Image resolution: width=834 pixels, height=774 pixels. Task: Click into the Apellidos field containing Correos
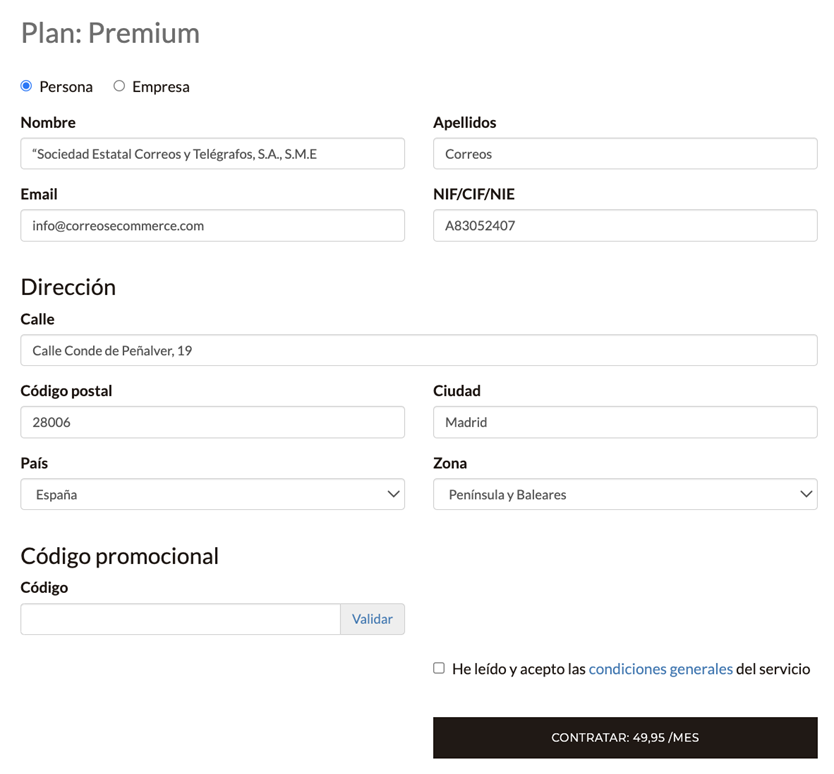625,154
